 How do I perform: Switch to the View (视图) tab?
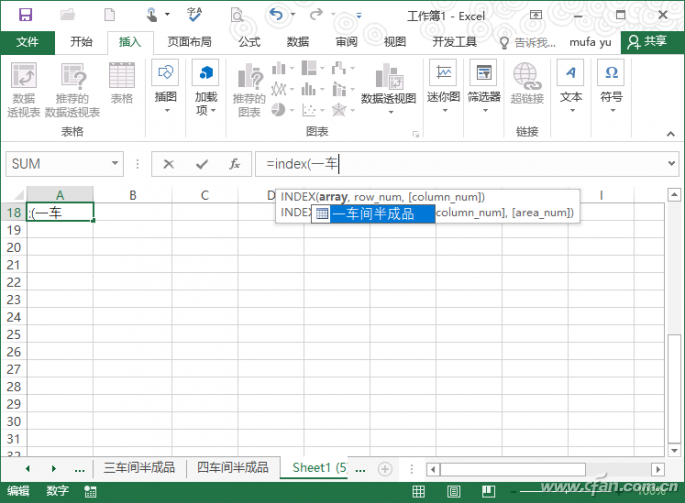point(394,42)
